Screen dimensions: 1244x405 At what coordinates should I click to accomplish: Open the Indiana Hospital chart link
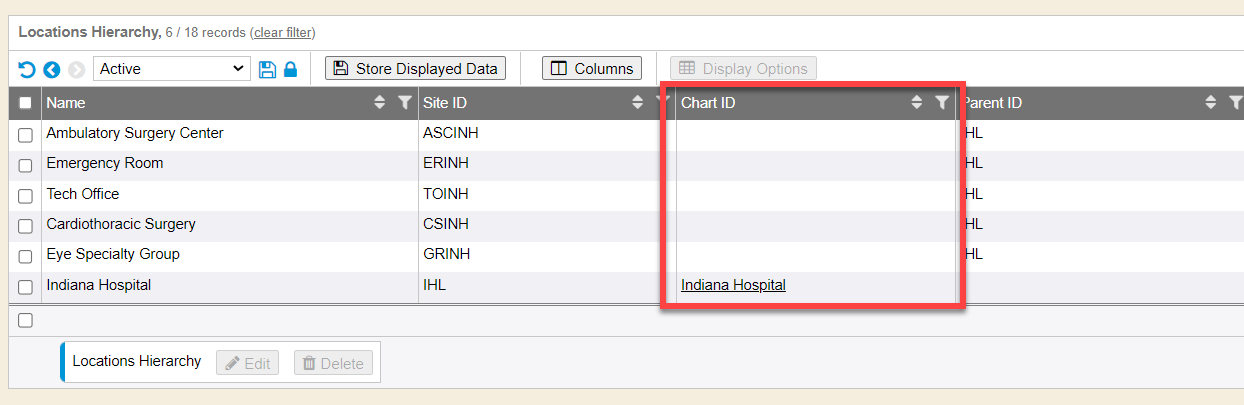(x=733, y=285)
